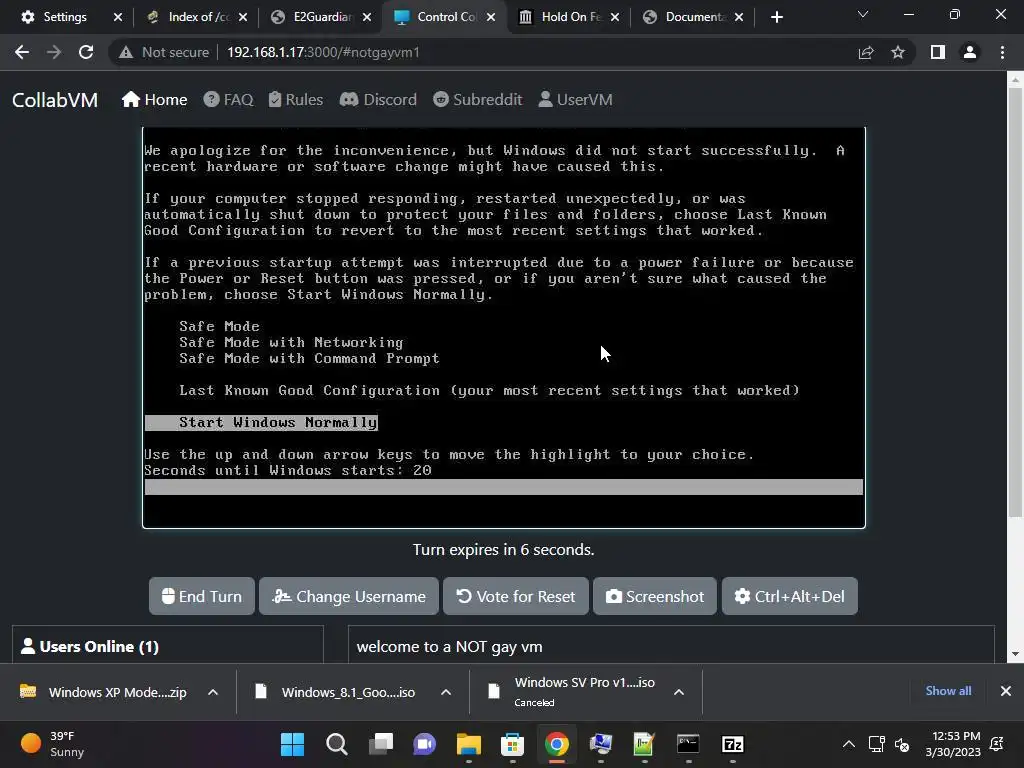Click Vote for Reset button
1024x768 pixels.
pyautogui.click(x=516, y=596)
